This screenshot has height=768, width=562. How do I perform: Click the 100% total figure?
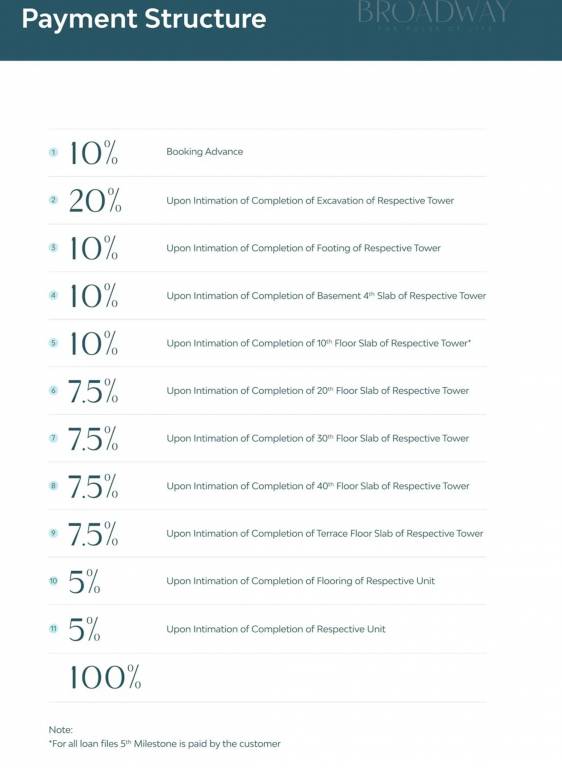105,677
